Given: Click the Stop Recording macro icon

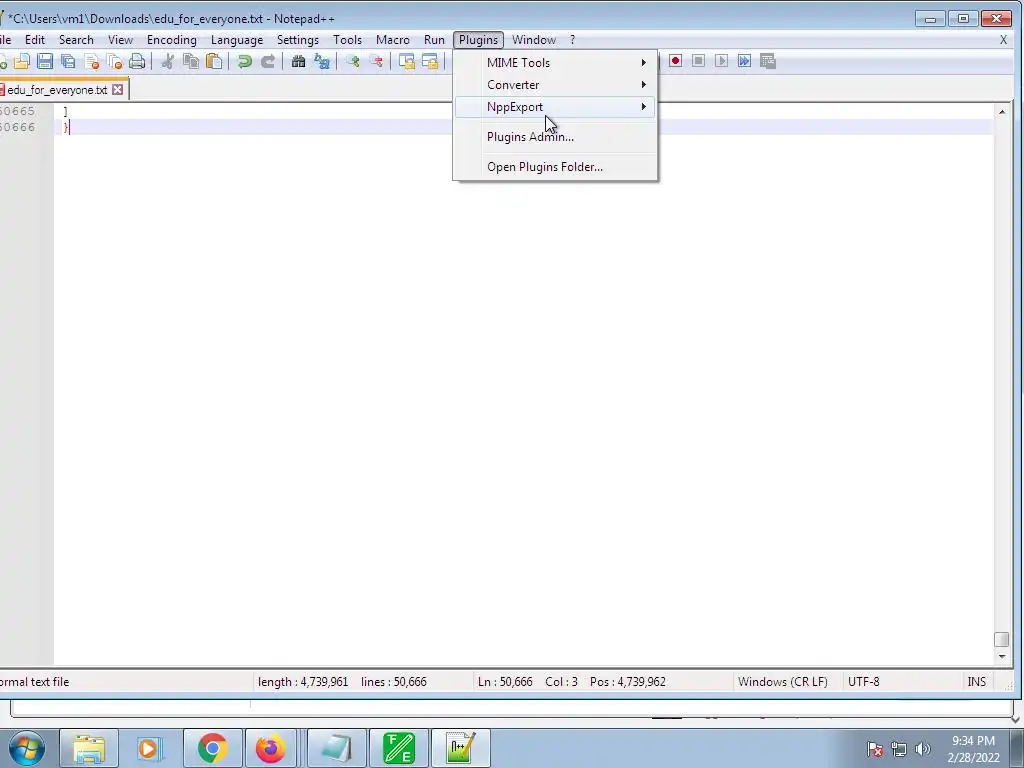Looking at the screenshot, I should [x=698, y=61].
